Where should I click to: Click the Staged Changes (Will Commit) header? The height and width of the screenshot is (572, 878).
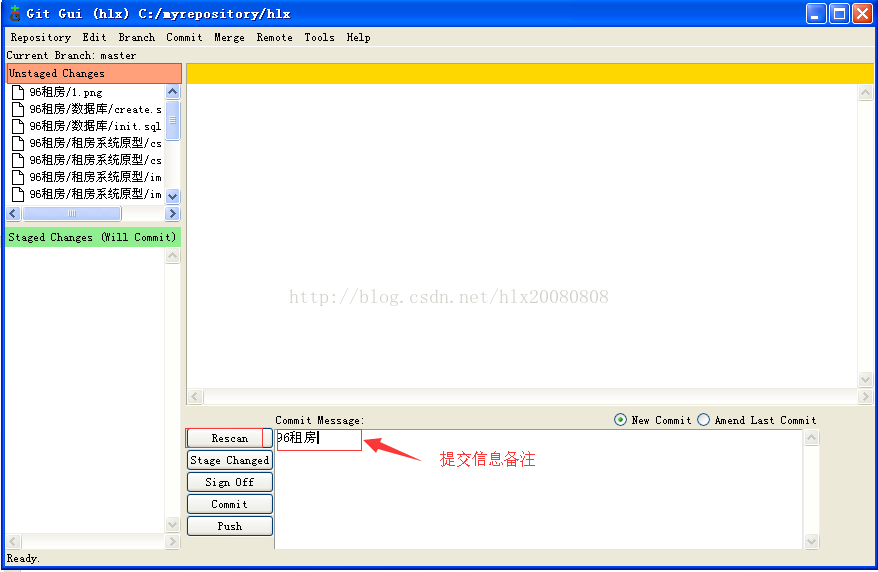tap(93, 237)
